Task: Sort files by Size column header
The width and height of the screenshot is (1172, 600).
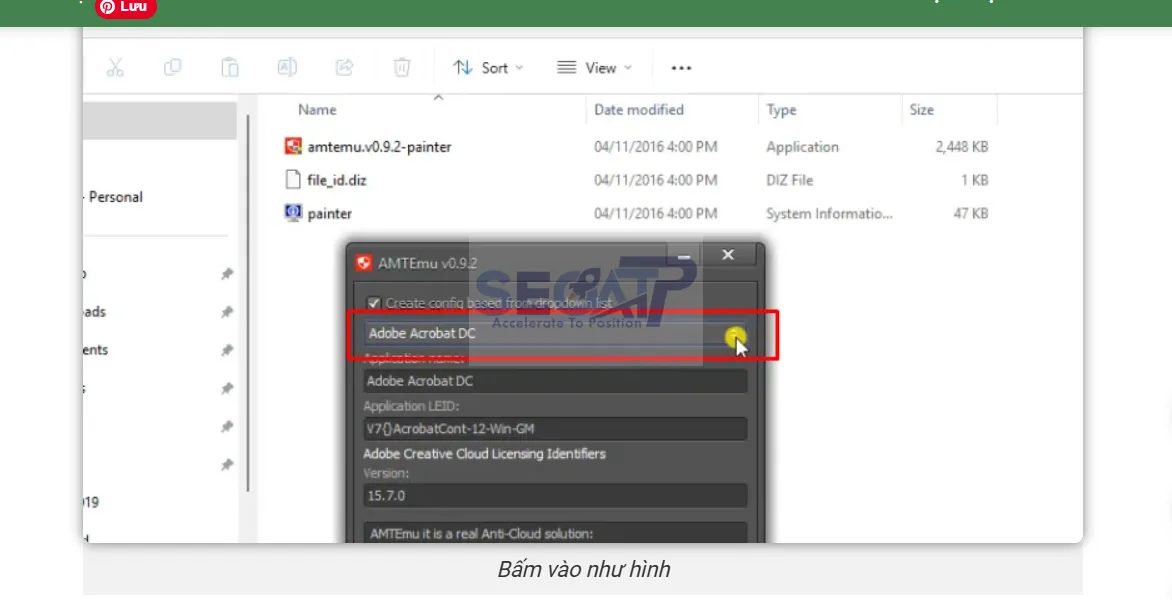Action: pyautogui.click(x=922, y=110)
